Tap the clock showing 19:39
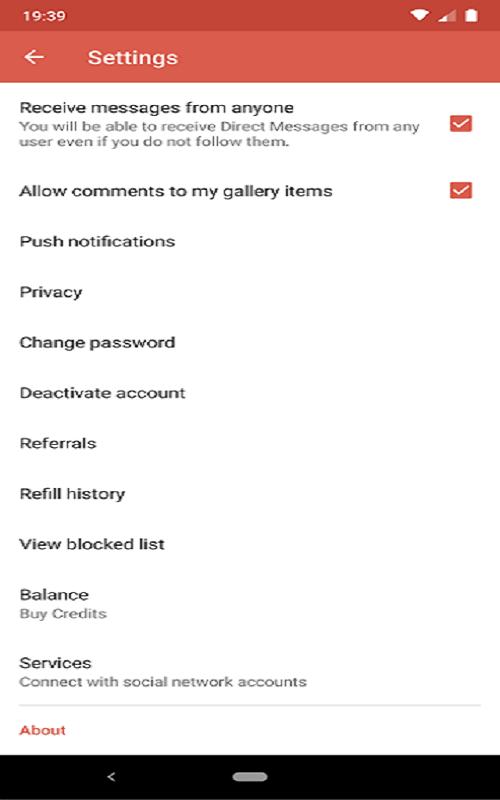Viewport: 500px width, 800px height. click(44, 16)
